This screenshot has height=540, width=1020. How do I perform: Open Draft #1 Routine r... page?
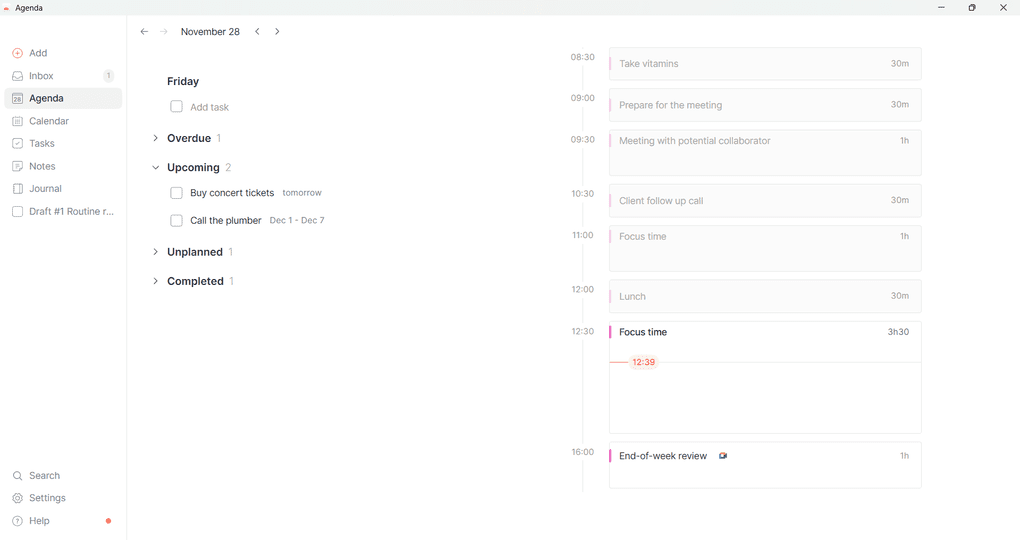click(63, 211)
